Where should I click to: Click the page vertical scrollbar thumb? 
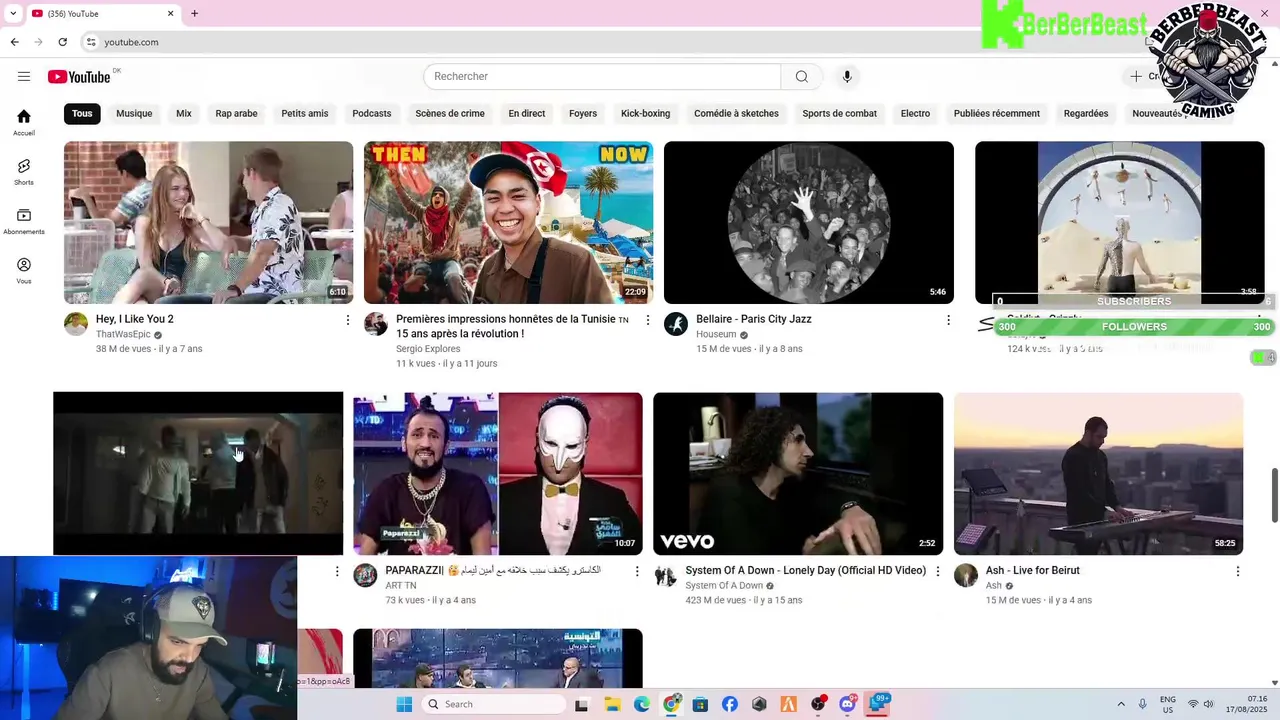coord(1274,494)
